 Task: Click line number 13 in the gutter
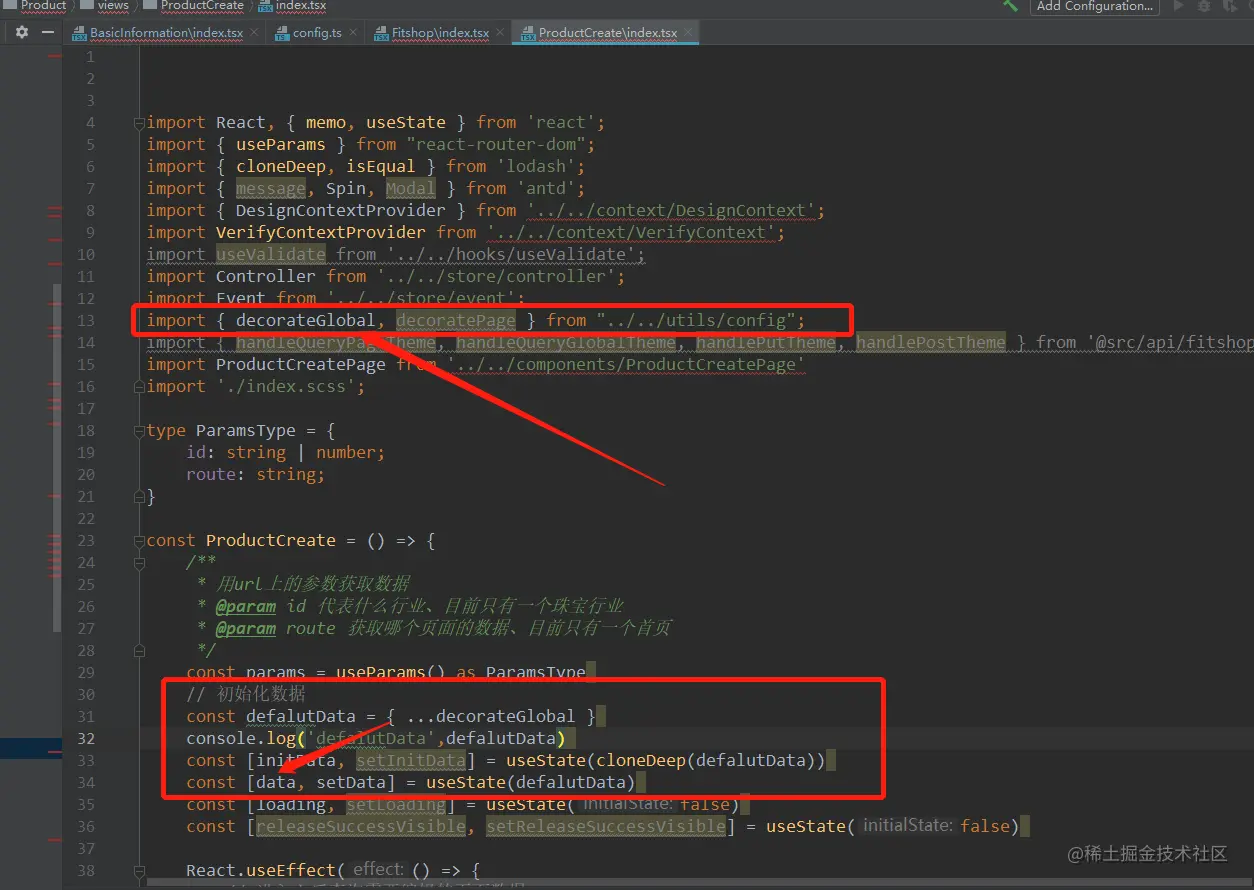coord(86,320)
